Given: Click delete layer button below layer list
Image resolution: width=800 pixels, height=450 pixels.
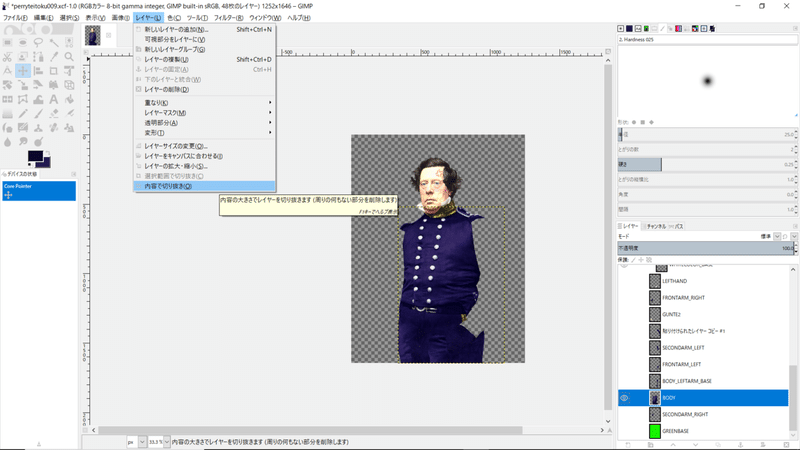Looking at the screenshot, I should point(785,445).
